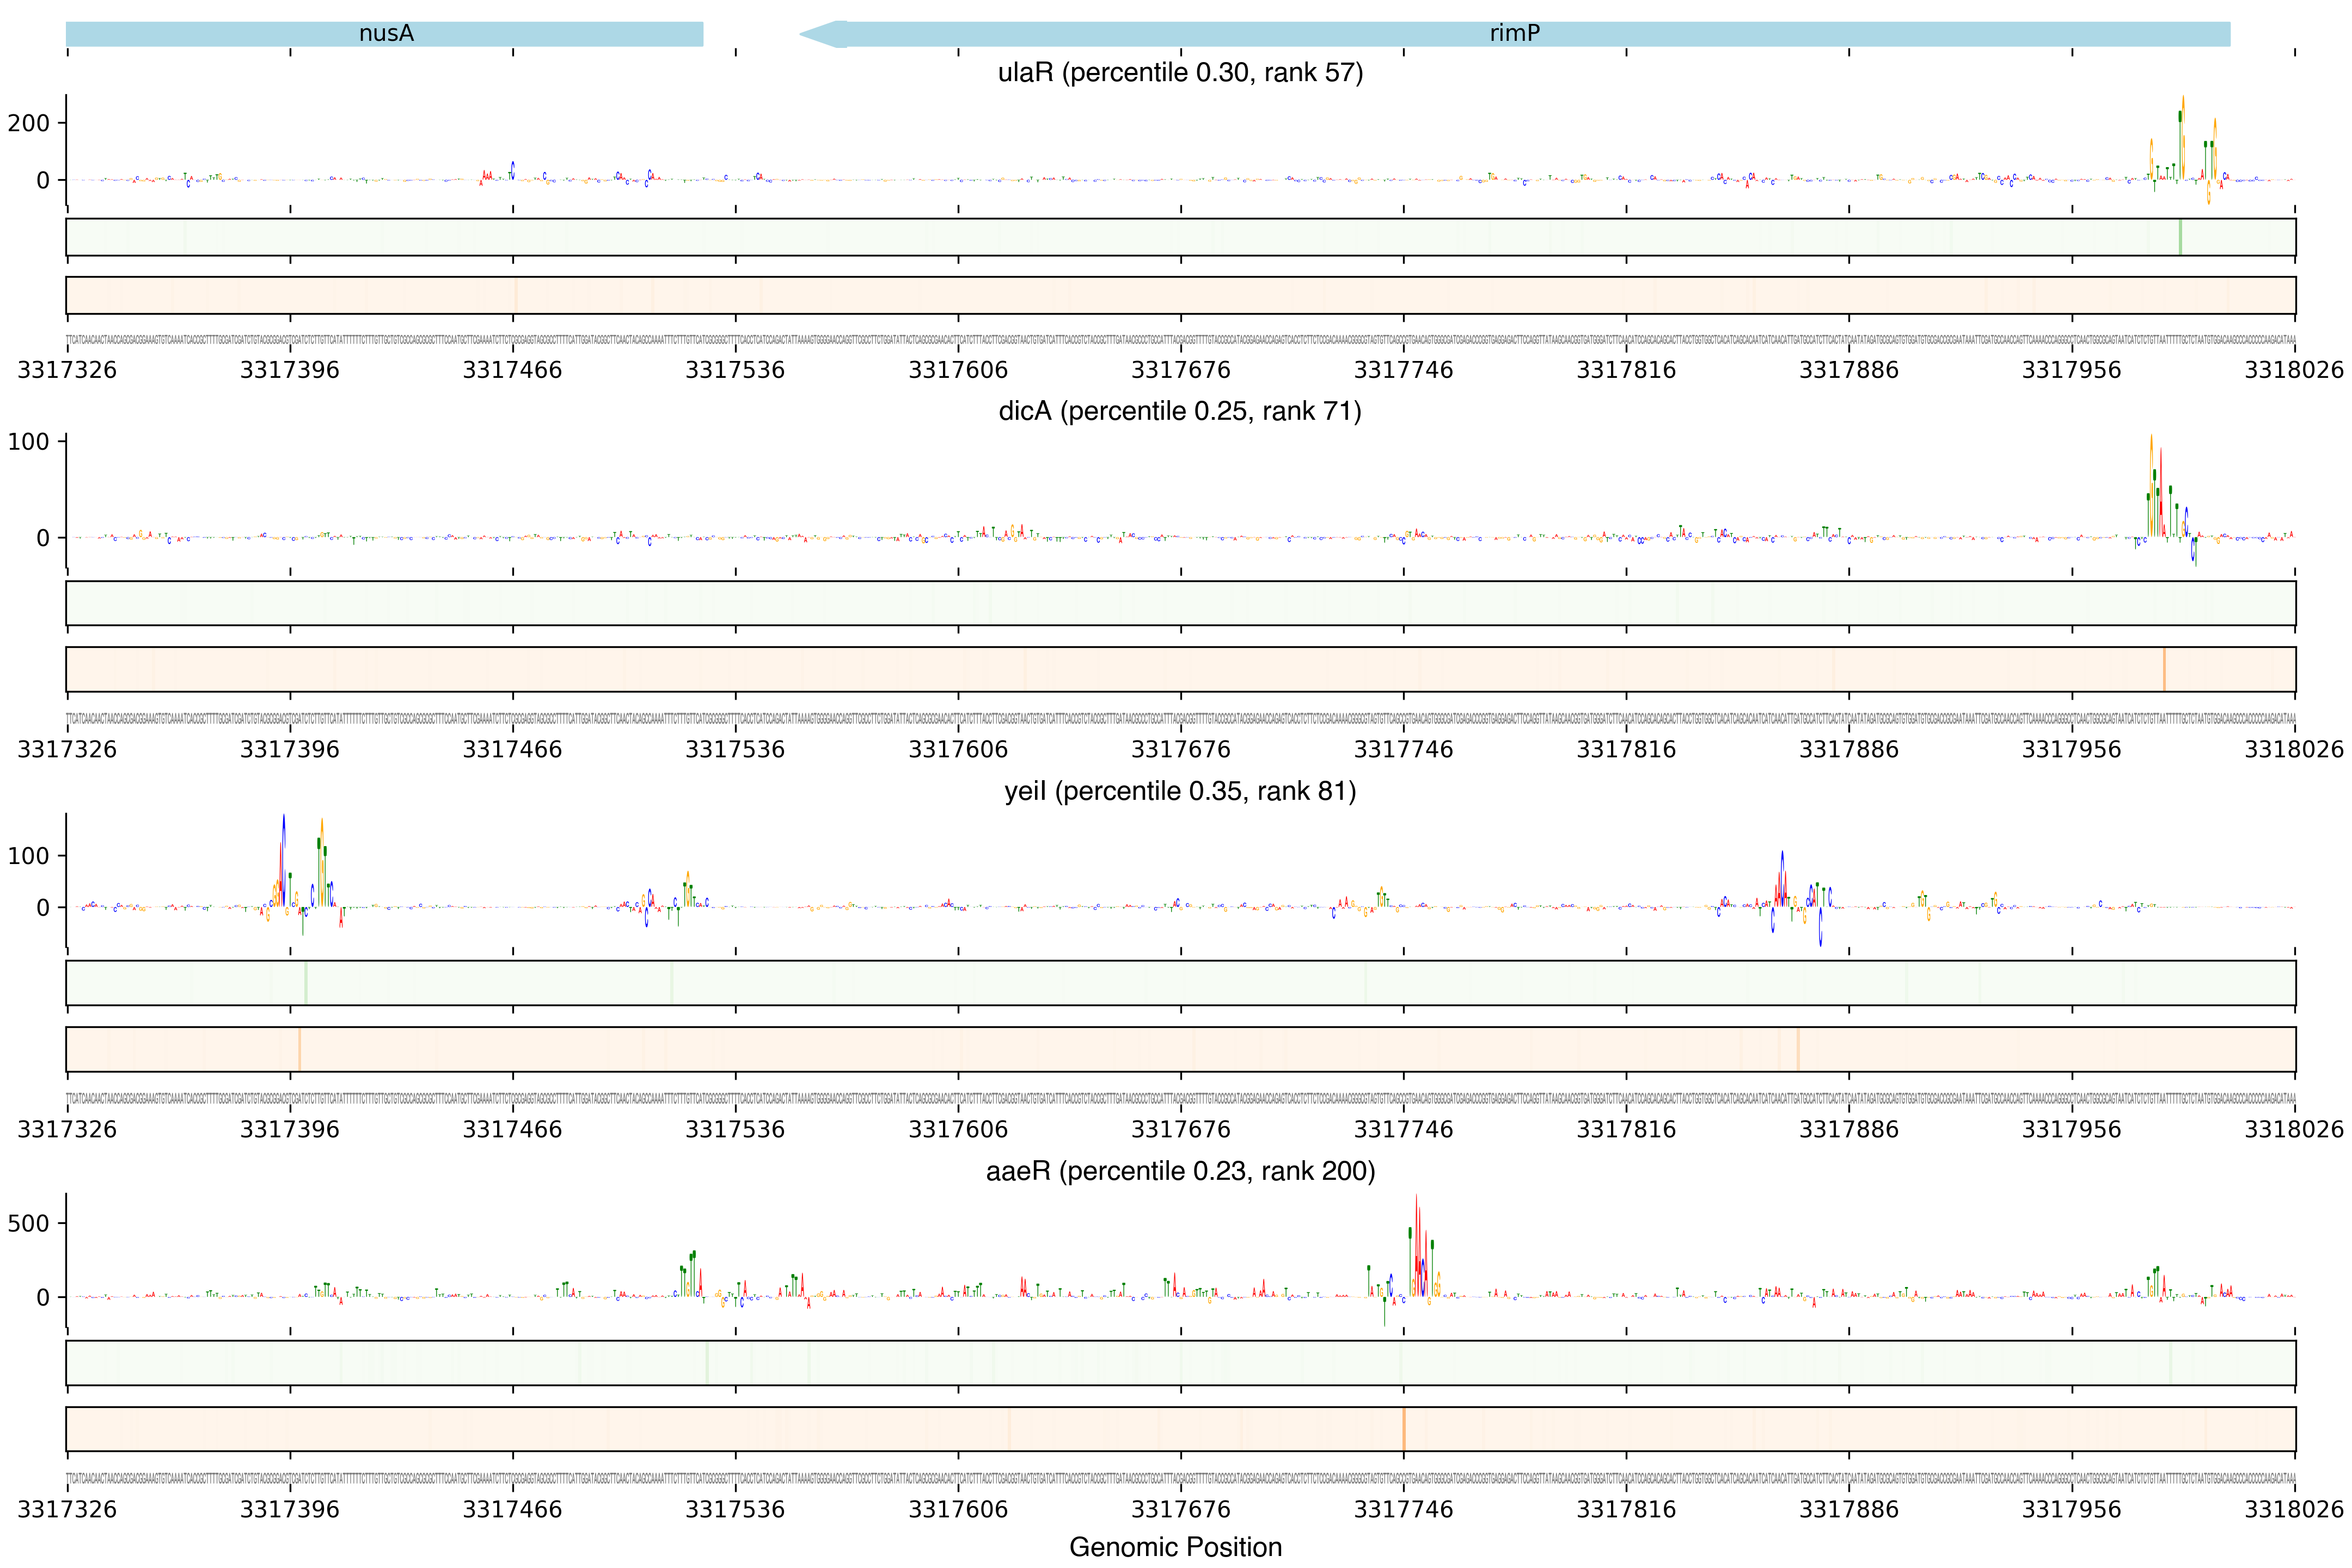Screen dimensions: 2352x1568
Task: Click the green stripe in yeiI heatmap
Action: coord(306,983)
